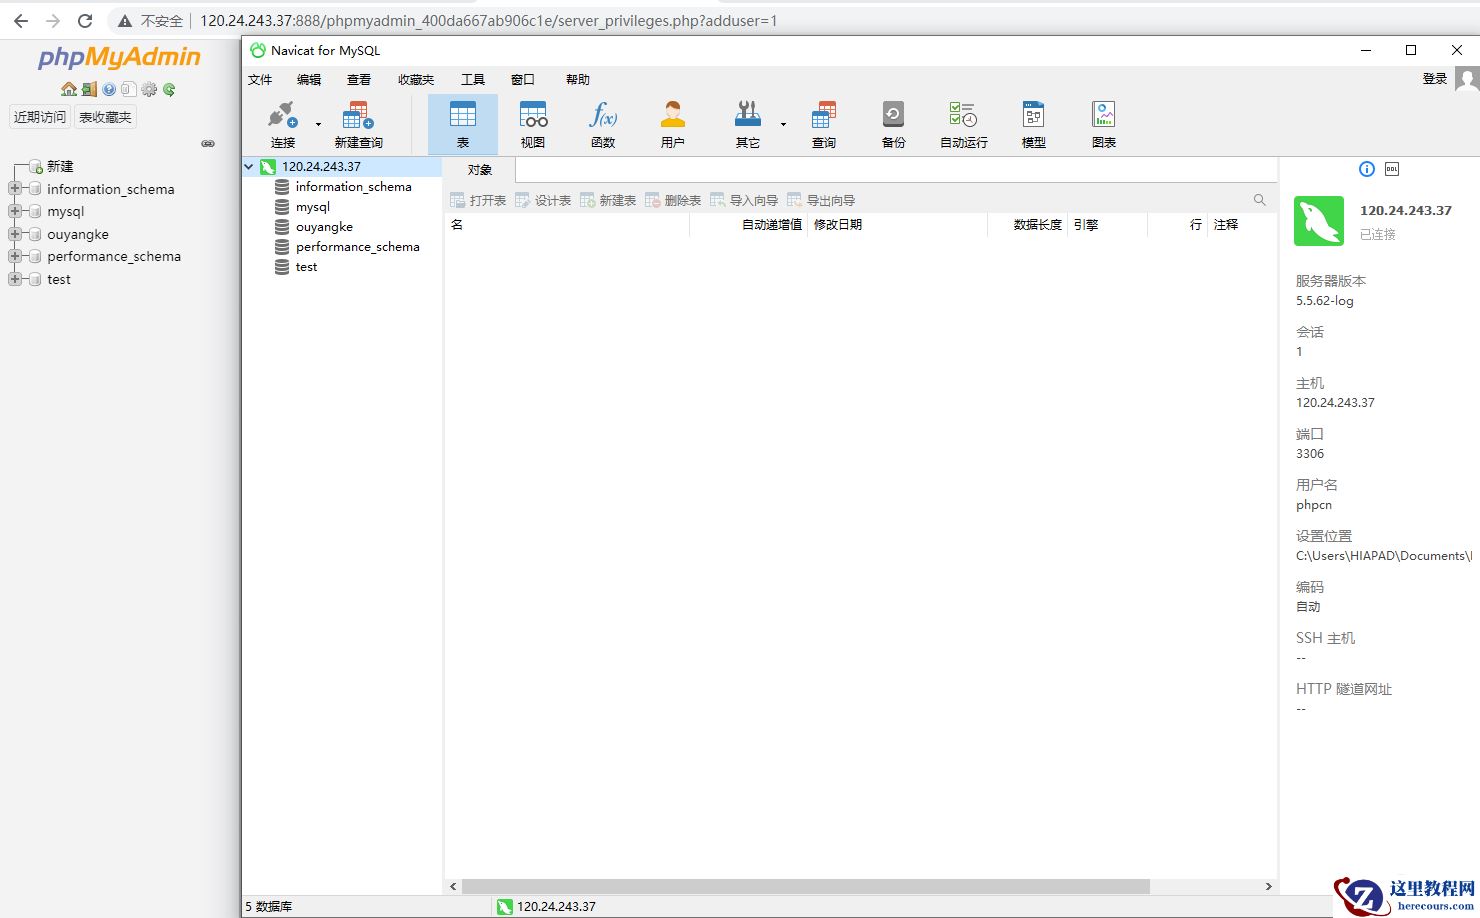Open the Navicat 连接 (Connection) tool
Screen dimensions: 1480x918
click(283, 124)
